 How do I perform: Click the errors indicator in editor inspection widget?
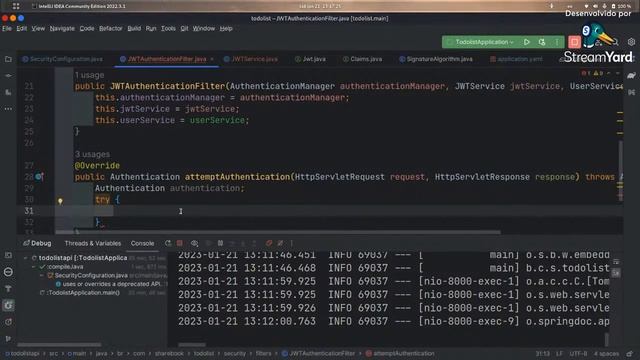(585, 73)
